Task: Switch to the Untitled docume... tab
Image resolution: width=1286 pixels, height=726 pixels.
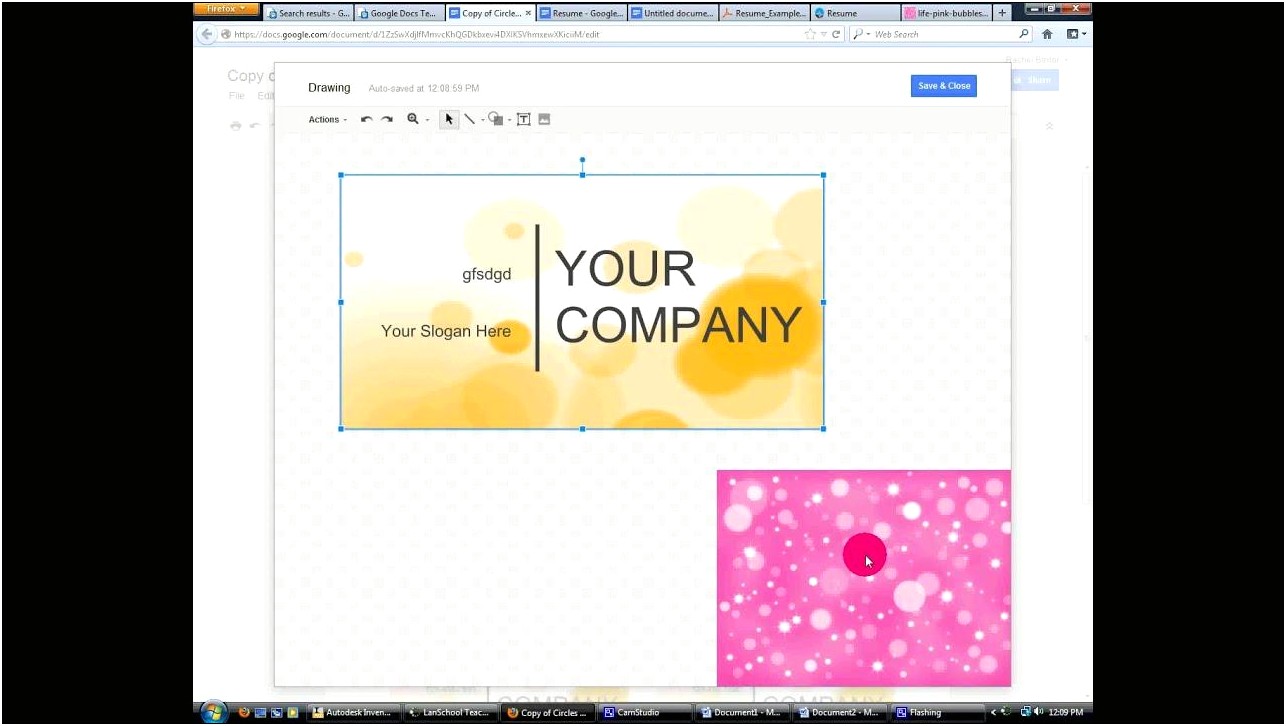Action: 672,13
